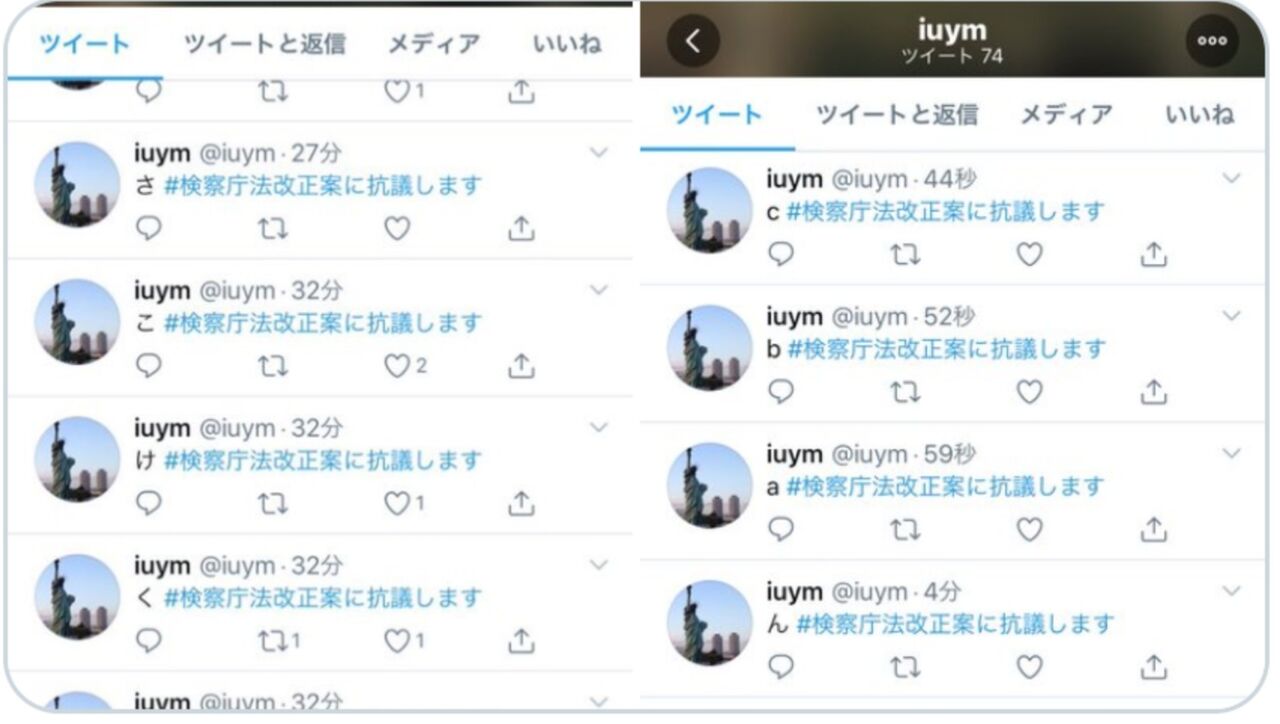Switch to the メディア tab on right profile

pyautogui.click(x=1066, y=115)
